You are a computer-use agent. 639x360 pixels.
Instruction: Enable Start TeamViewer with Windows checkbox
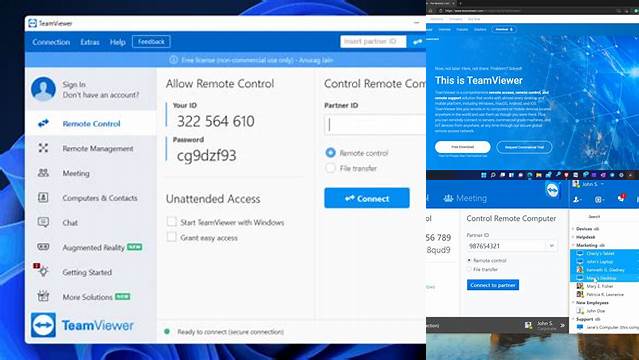click(x=172, y=222)
